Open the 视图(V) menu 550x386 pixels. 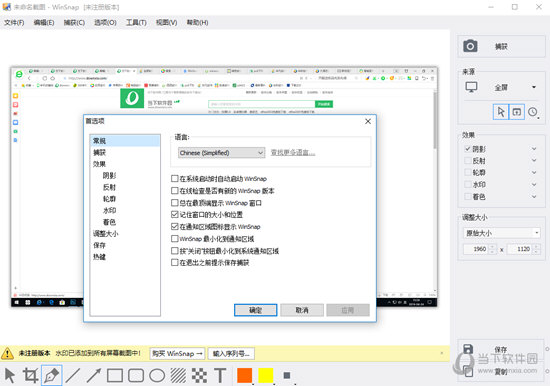click(166, 22)
